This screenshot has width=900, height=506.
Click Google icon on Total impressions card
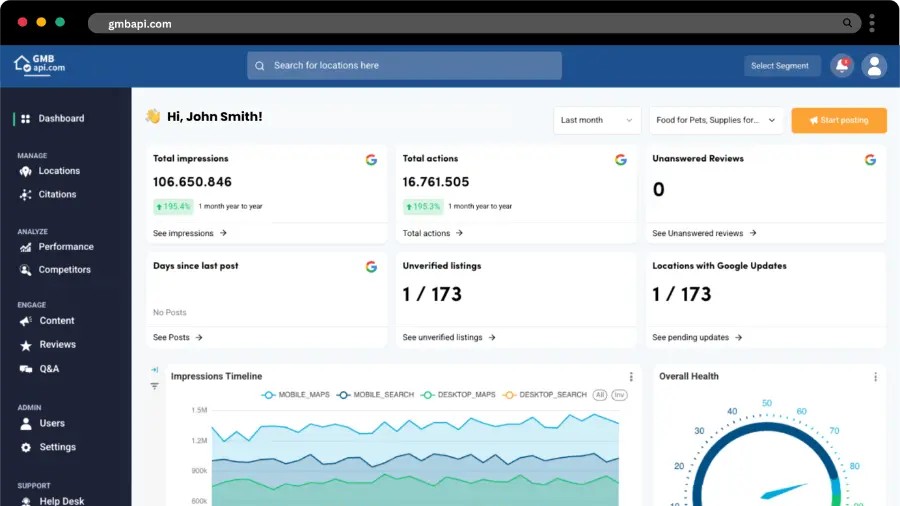(371, 160)
